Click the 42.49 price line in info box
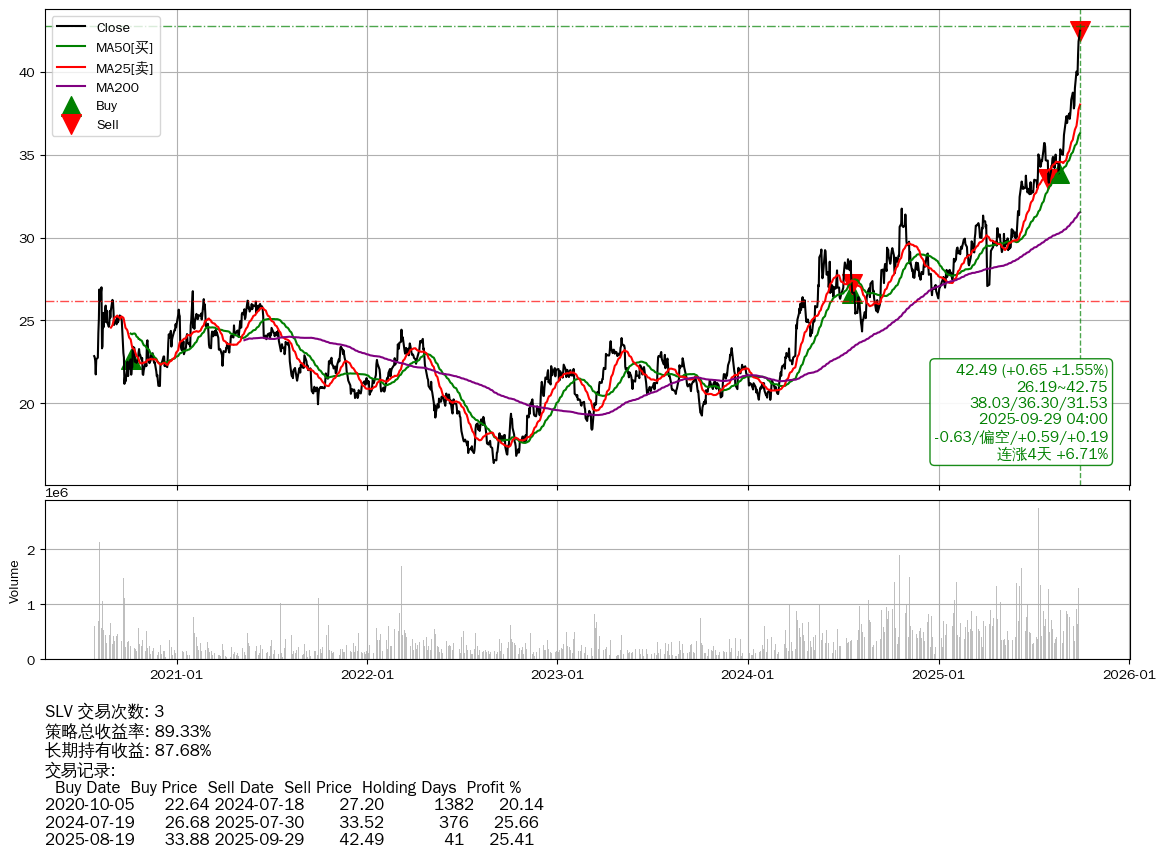 click(x=1031, y=370)
